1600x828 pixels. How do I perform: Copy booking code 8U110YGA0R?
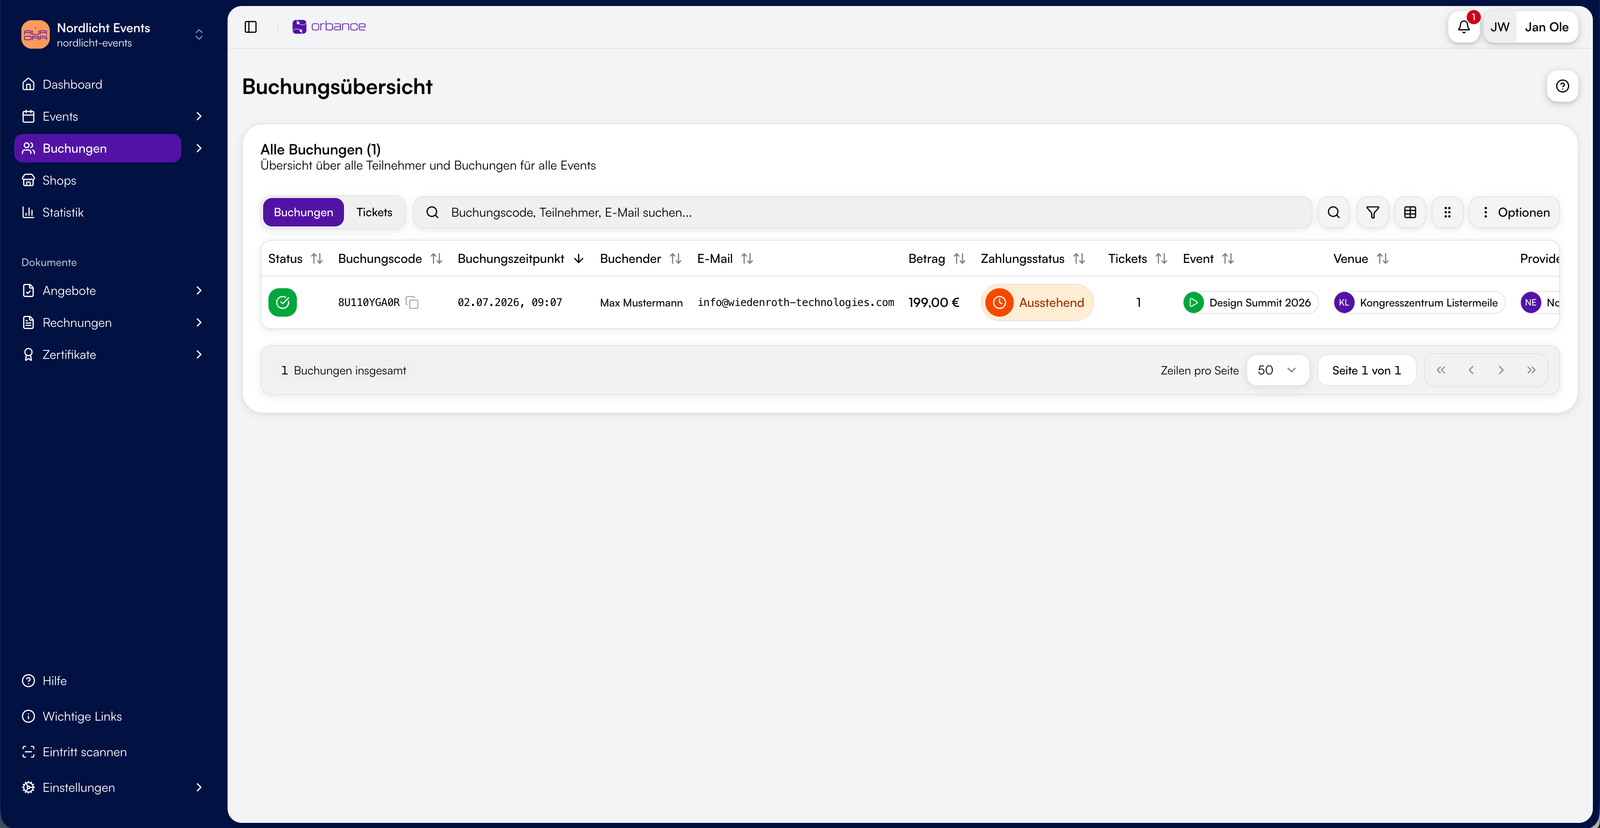(x=412, y=303)
